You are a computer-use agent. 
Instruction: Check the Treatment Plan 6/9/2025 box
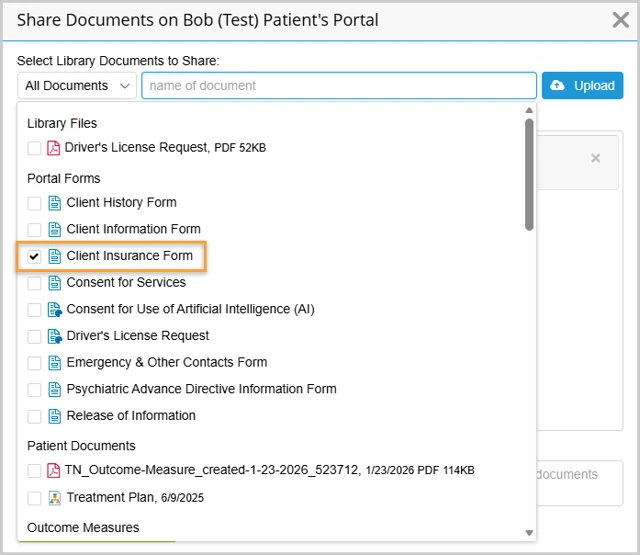[34, 498]
